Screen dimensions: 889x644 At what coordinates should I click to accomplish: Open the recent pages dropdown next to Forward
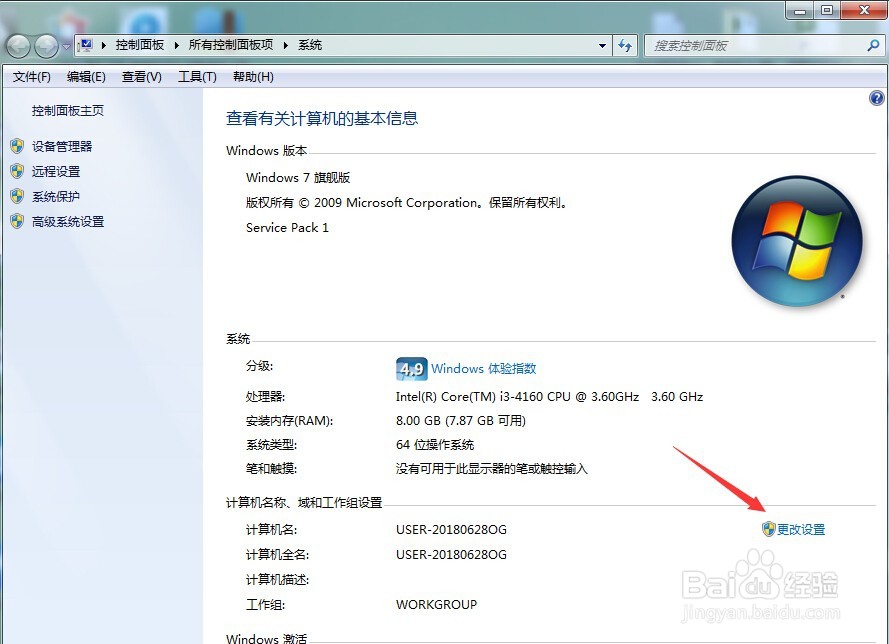click(x=66, y=46)
